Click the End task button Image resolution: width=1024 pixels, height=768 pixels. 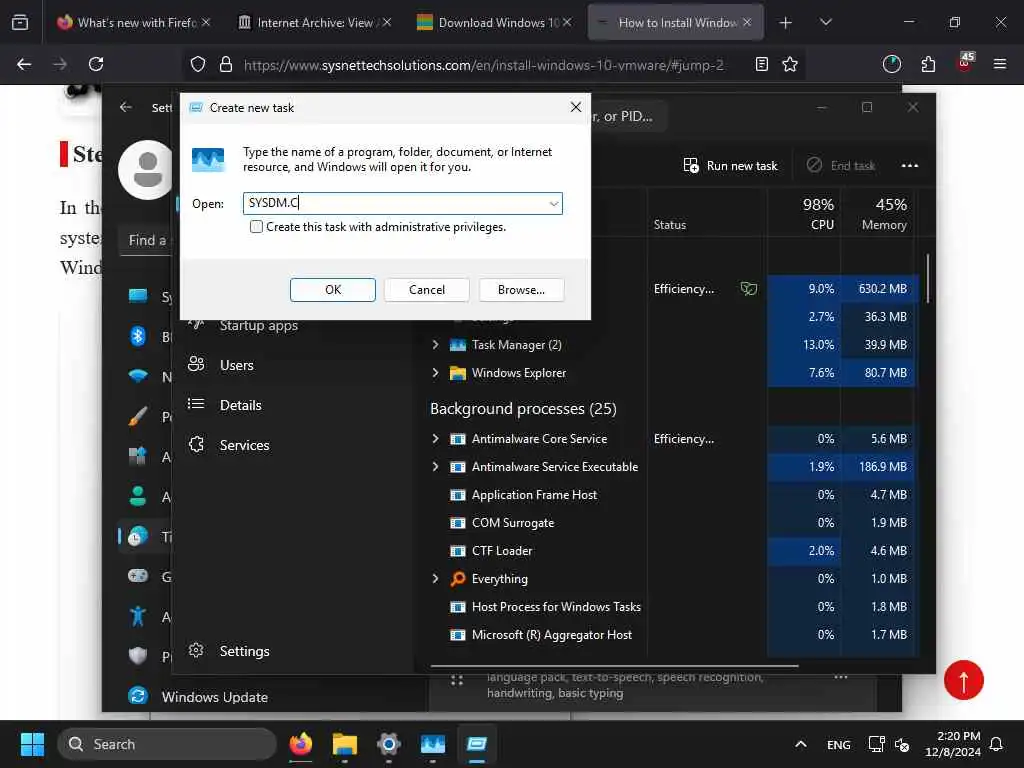click(841, 165)
